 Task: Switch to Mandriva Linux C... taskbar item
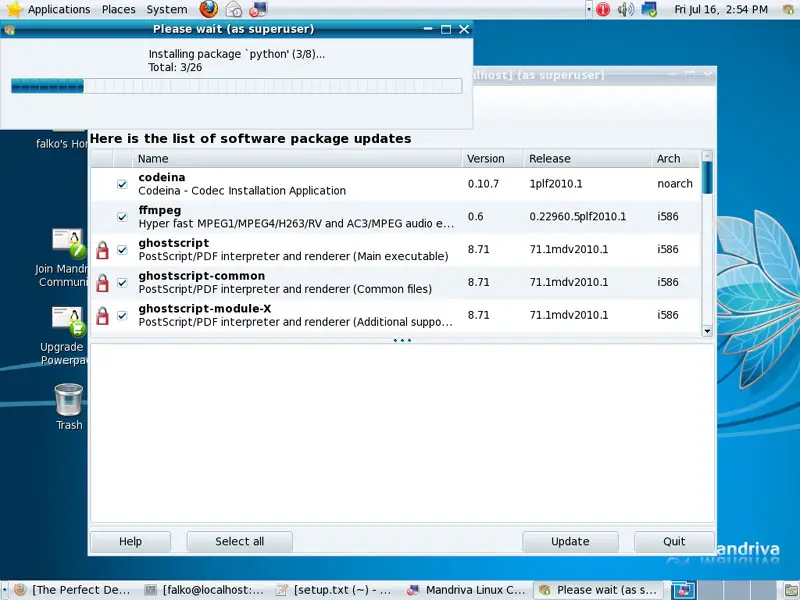467,590
